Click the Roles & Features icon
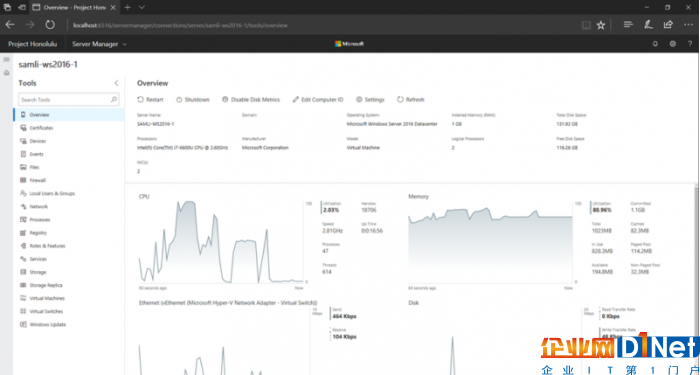 click(x=23, y=246)
